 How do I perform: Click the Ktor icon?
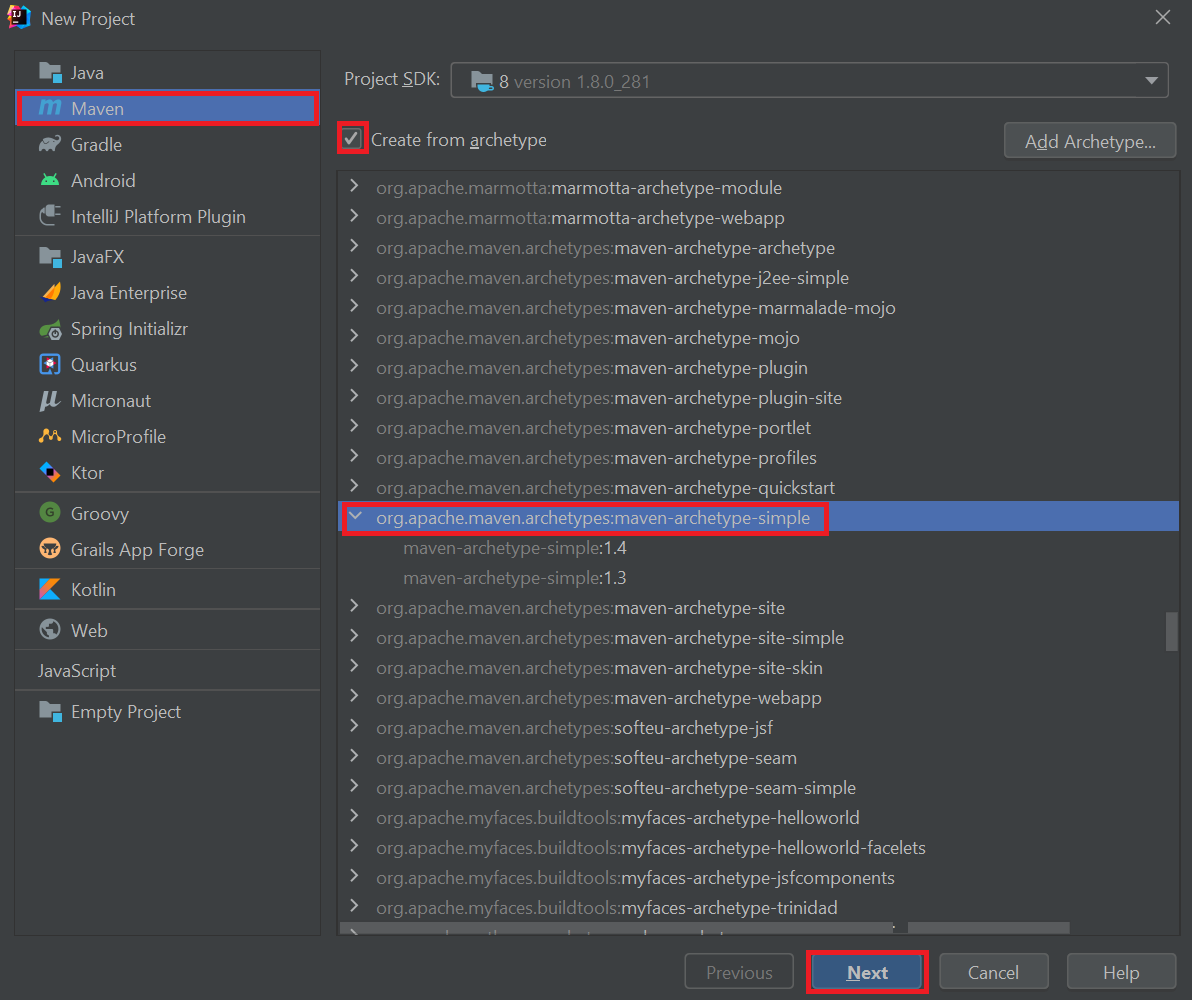(x=50, y=472)
